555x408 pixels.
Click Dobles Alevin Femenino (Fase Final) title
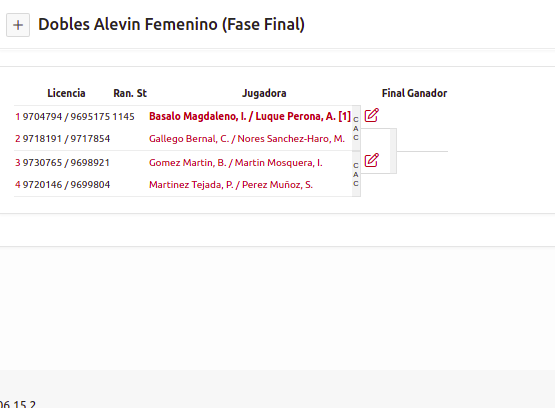[x=171, y=25]
